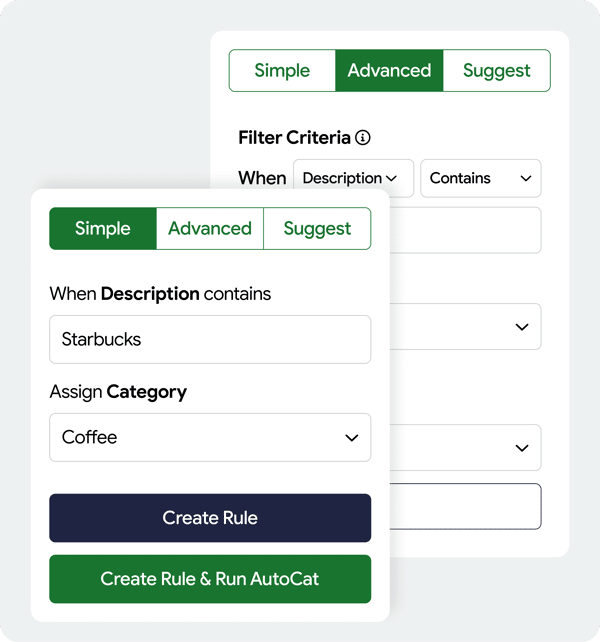The width and height of the screenshot is (600, 642).
Task: Click the Create Rule button
Action: (x=210, y=518)
